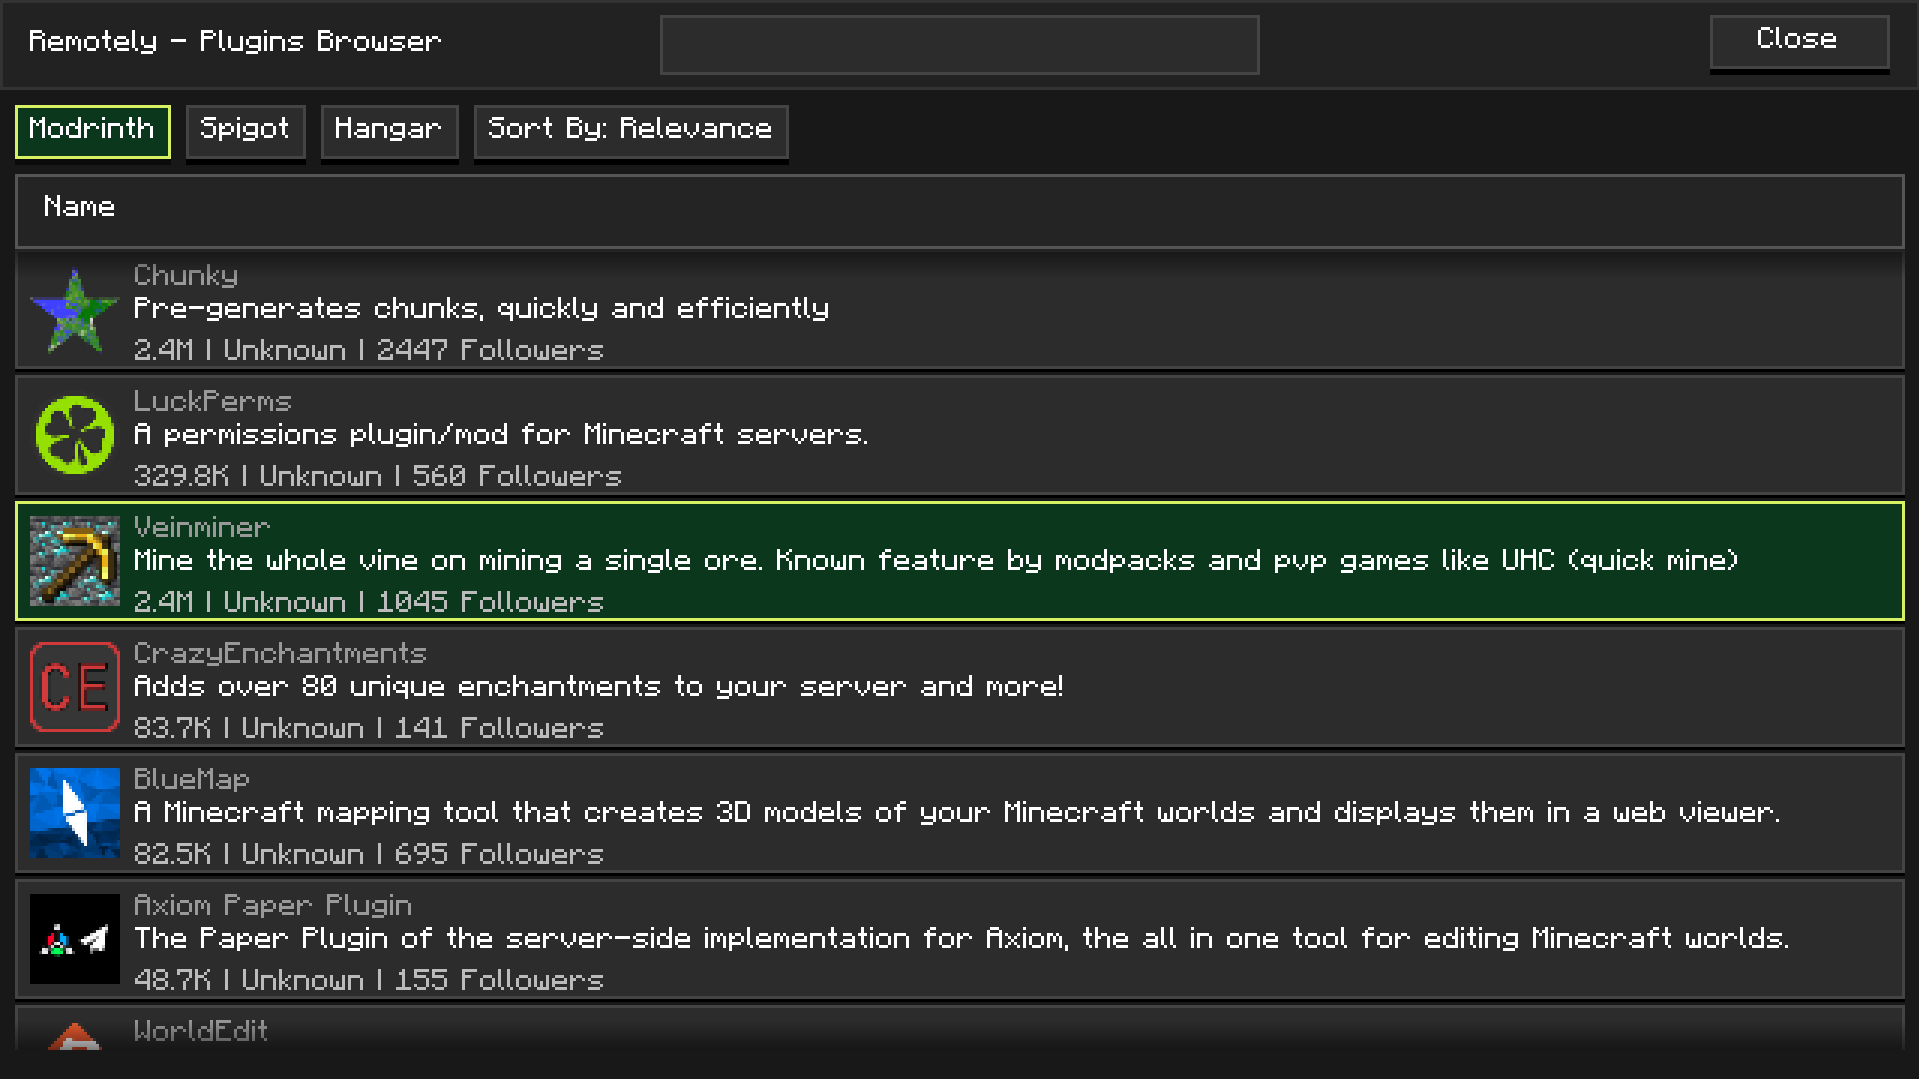Click "2.4M | Unknown | 1045 Followers" stats
This screenshot has width=1919, height=1079.
tap(369, 602)
